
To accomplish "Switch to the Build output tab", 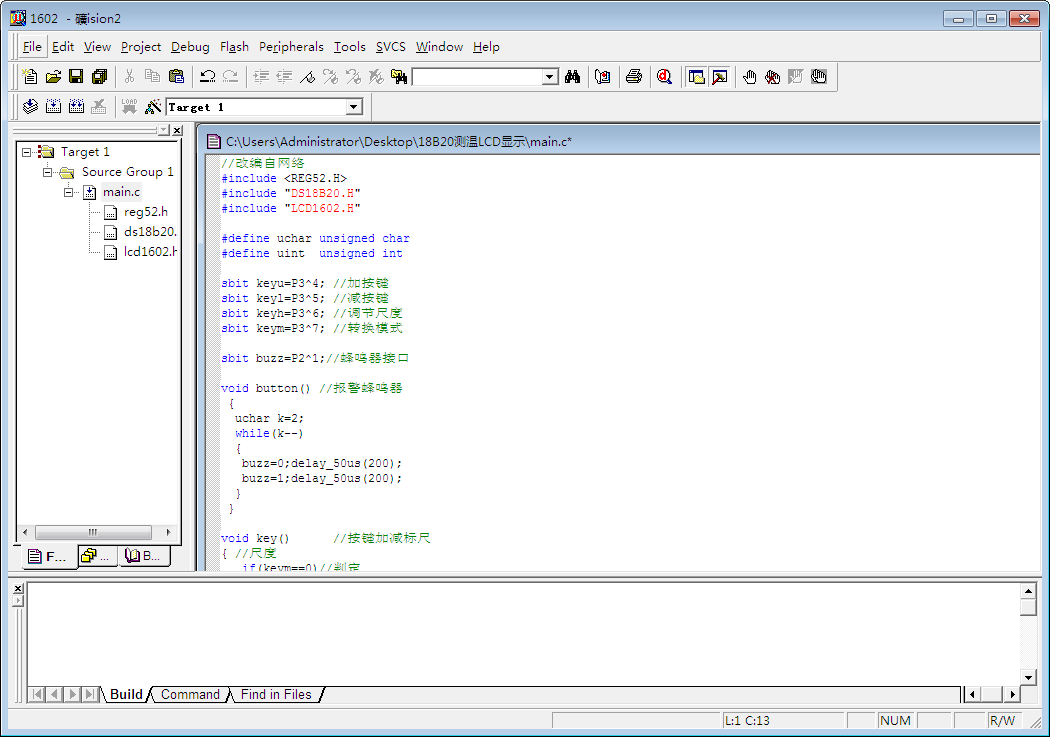I will coord(126,694).
